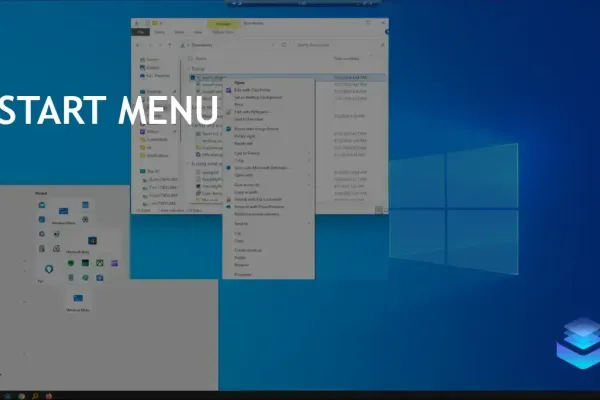Open OneDrive Personal in navigation pane
The height and width of the screenshot is (400, 600).
(x=157, y=76)
